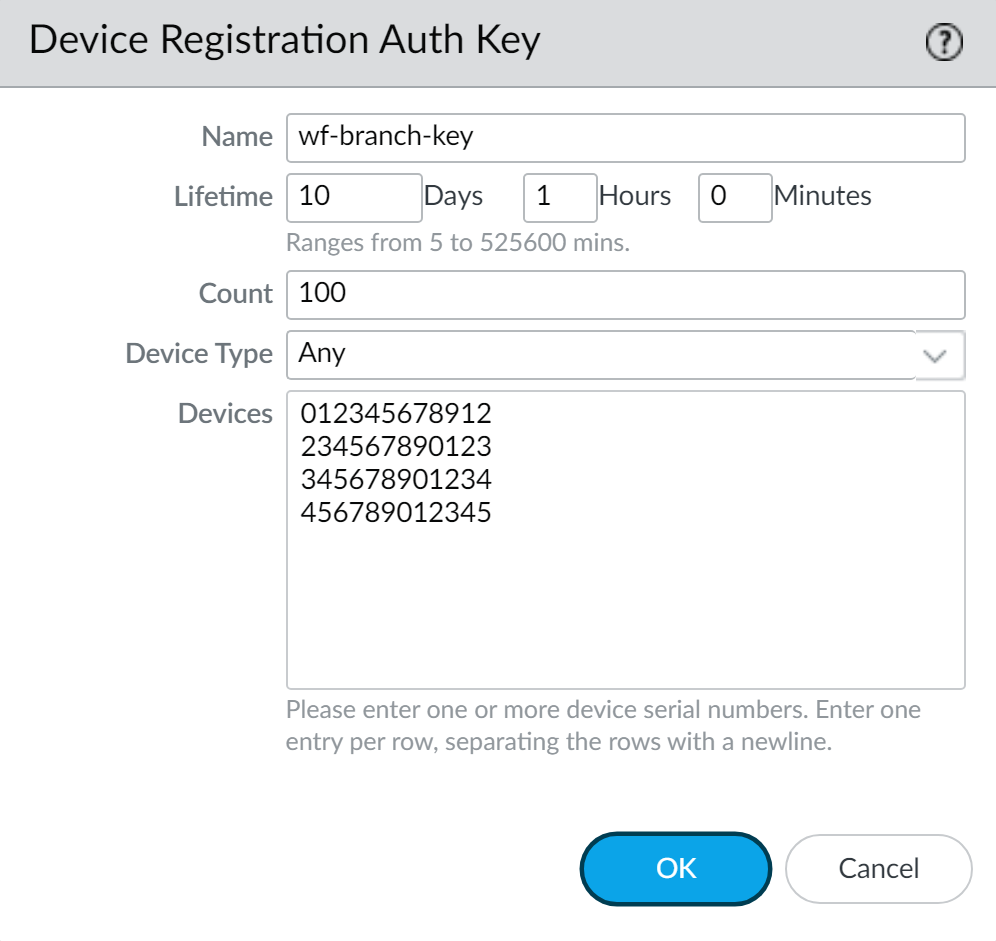The width and height of the screenshot is (996, 941).
Task: Confirm the auth key with OK
Action: [676, 868]
